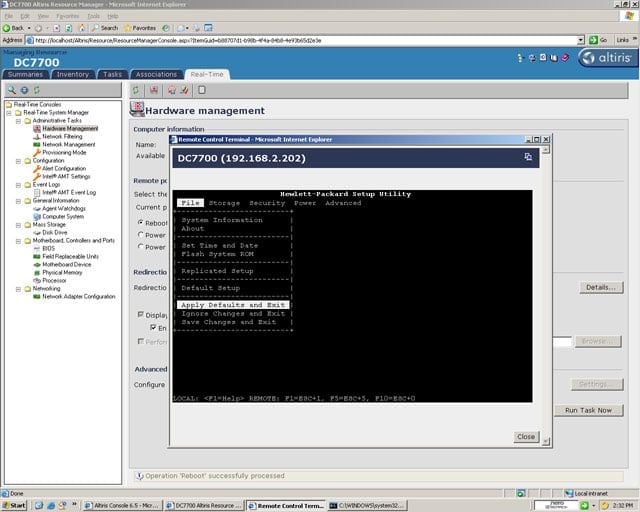
Task: Select Network Filtering in the tree
Action: (x=62, y=136)
